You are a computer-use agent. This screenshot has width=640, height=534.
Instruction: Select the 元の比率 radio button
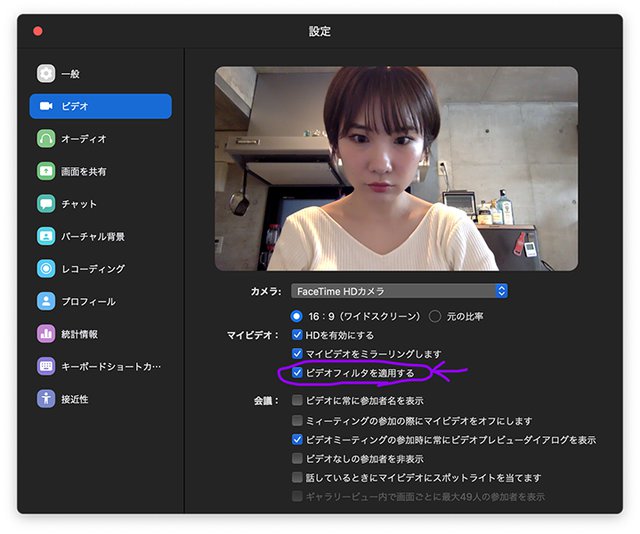435,316
